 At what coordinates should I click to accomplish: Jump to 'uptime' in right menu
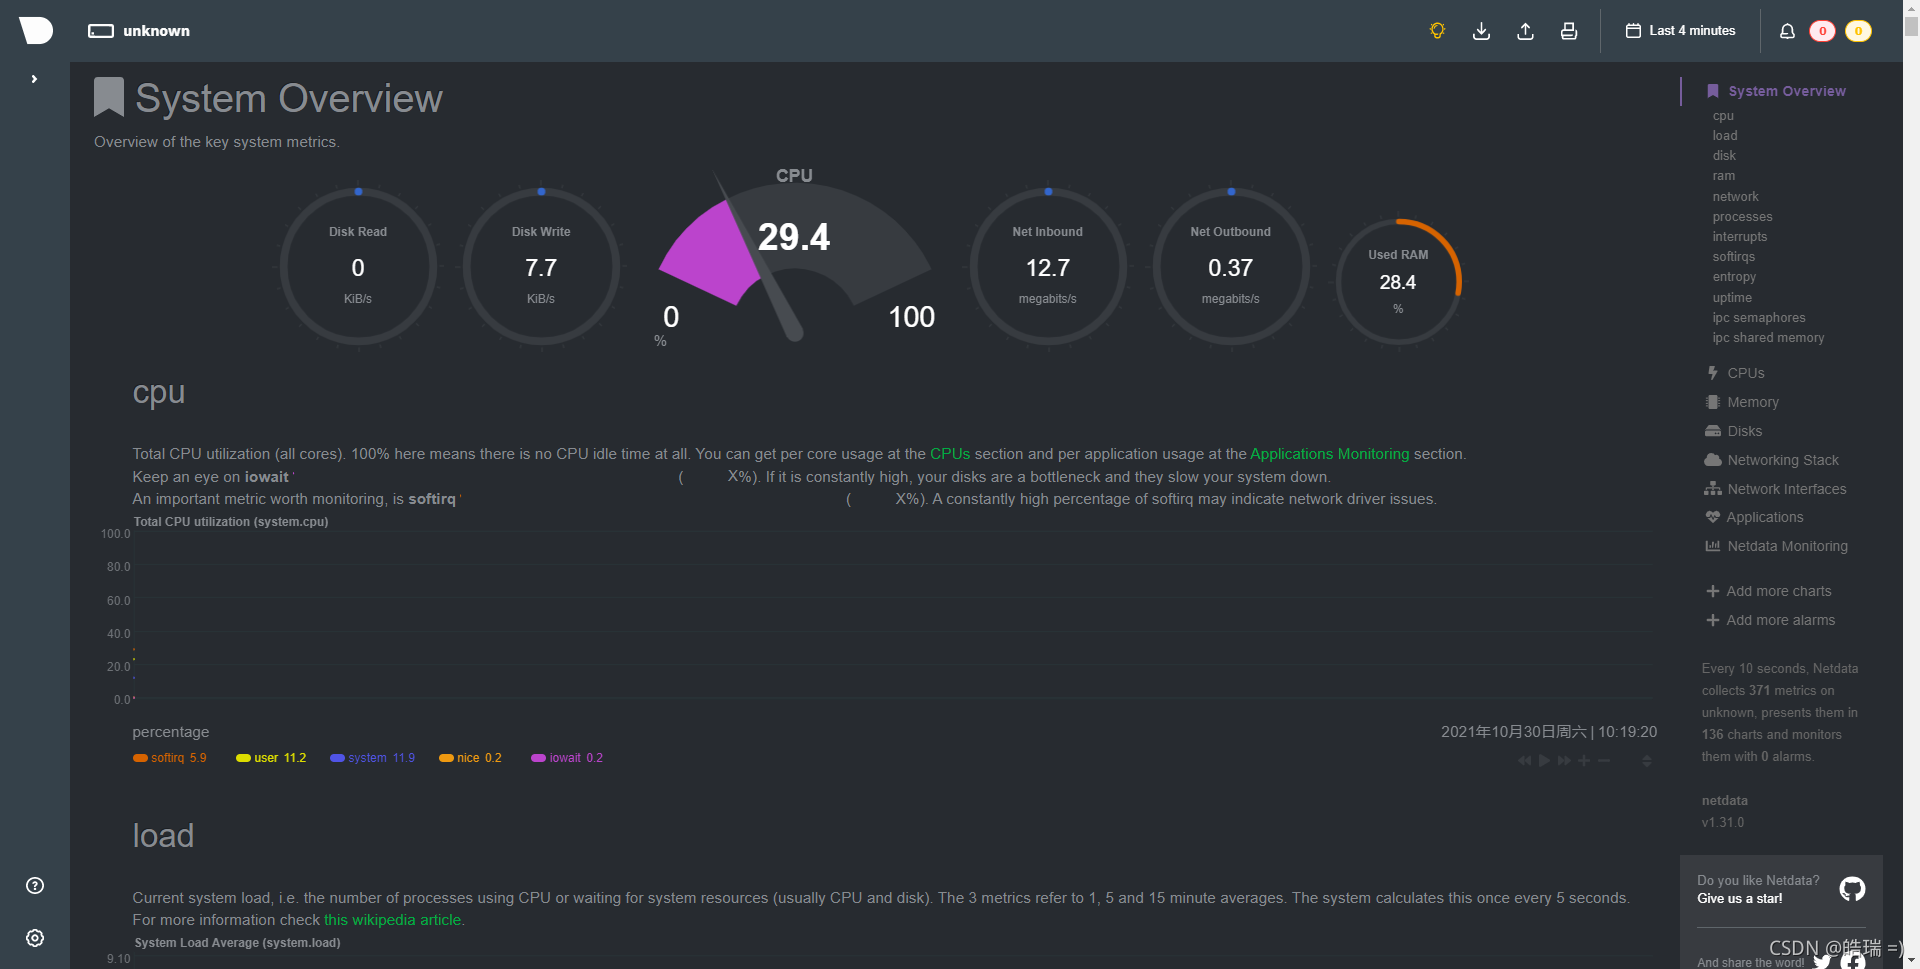[x=1732, y=298]
